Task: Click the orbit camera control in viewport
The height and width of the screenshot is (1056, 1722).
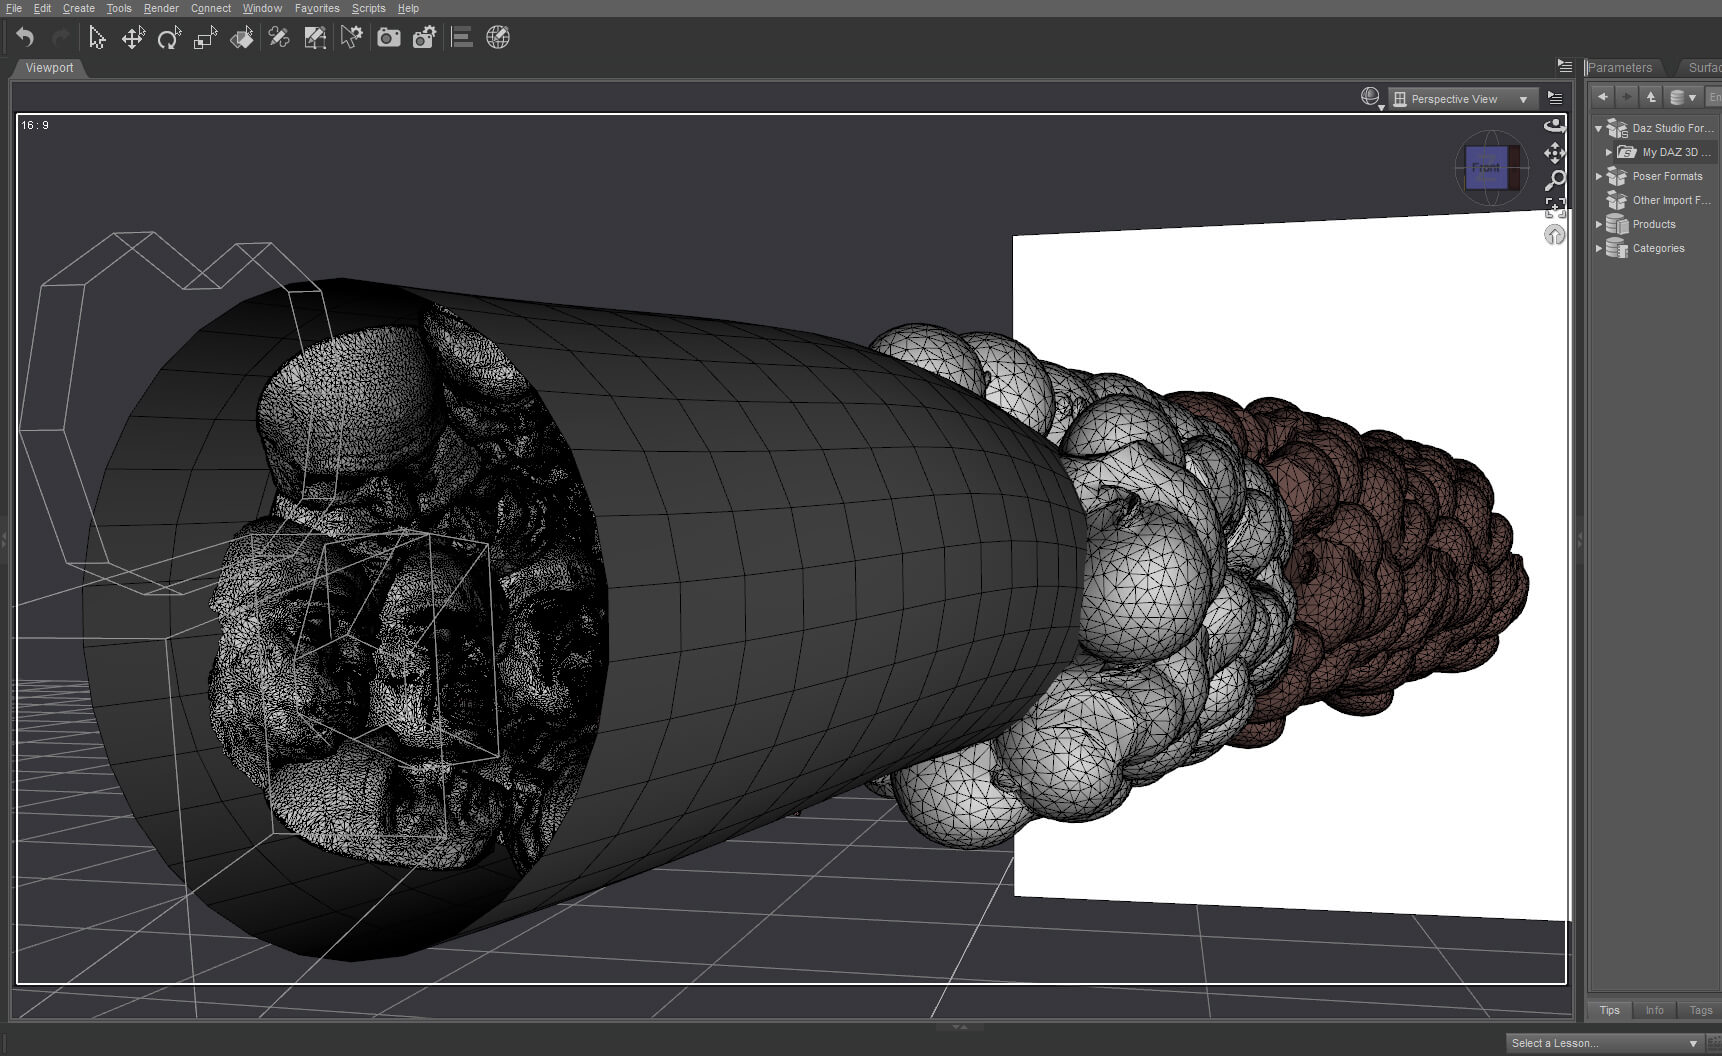Action: coord(1554,125)
